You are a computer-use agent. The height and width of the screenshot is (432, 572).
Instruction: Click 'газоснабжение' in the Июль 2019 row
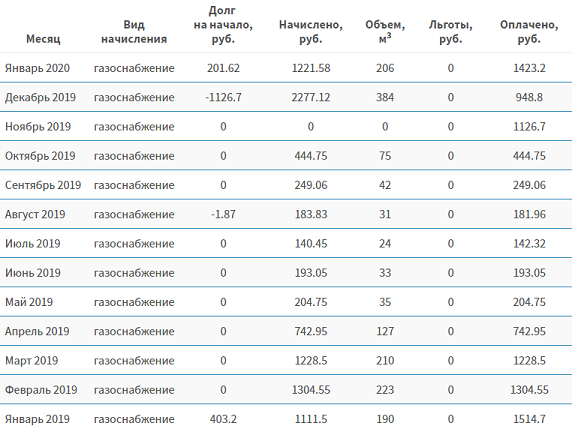(x=134, y=243)
